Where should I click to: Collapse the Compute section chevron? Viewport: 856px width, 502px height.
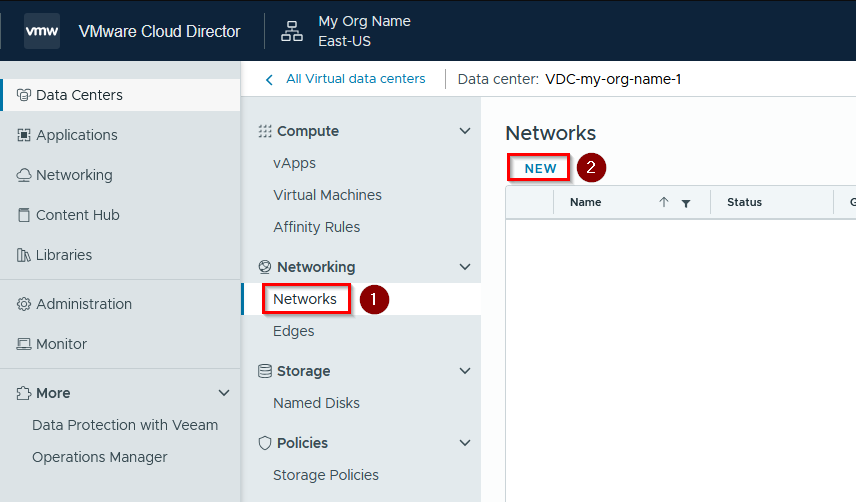[x=465, y=131]
